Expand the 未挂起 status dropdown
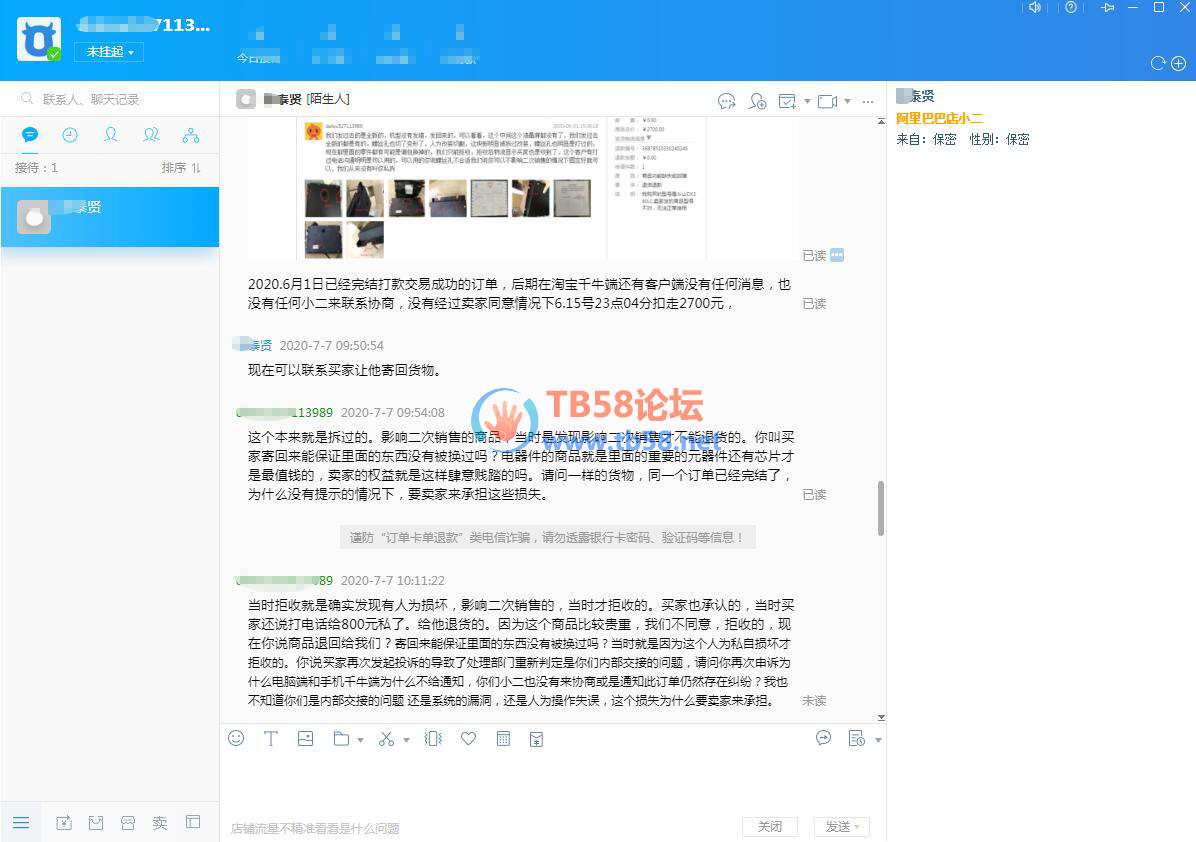Image resolution: width=1196 pixels, height=842 pixels. click(109, 52)
